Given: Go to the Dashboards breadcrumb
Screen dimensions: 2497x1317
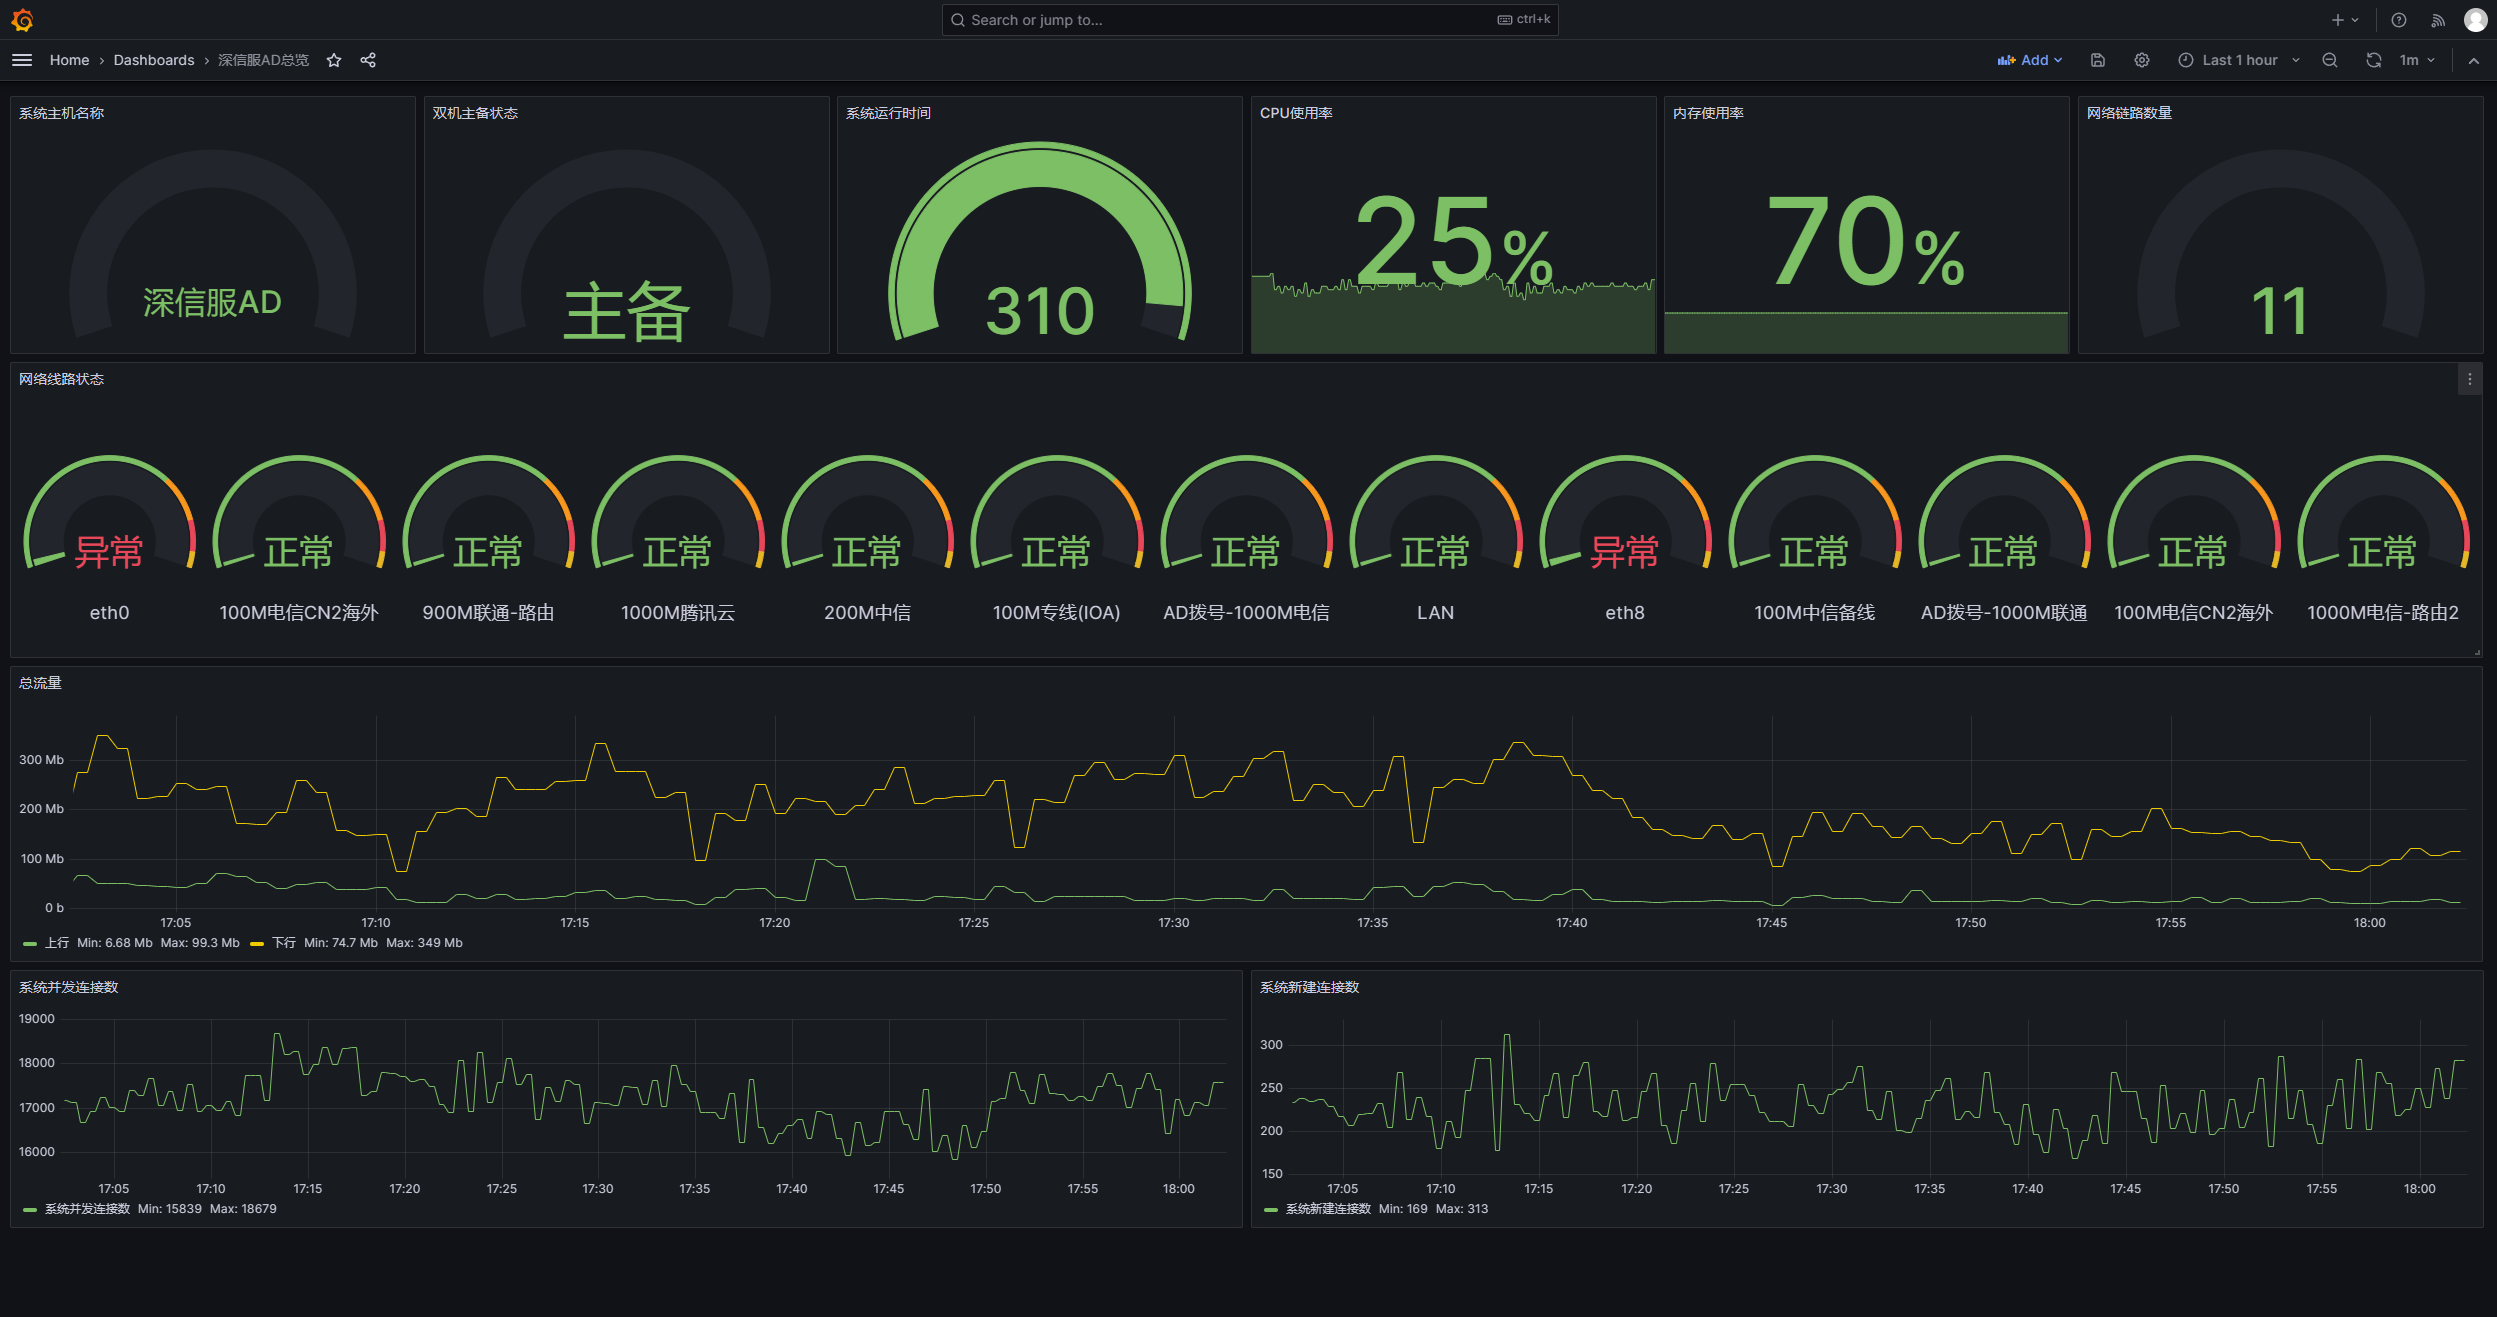Looking at the screenshot, I should 154,60.
